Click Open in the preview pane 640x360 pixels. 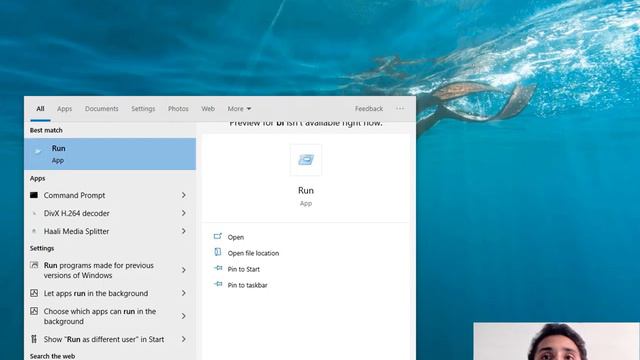click(x=236, y=237)
